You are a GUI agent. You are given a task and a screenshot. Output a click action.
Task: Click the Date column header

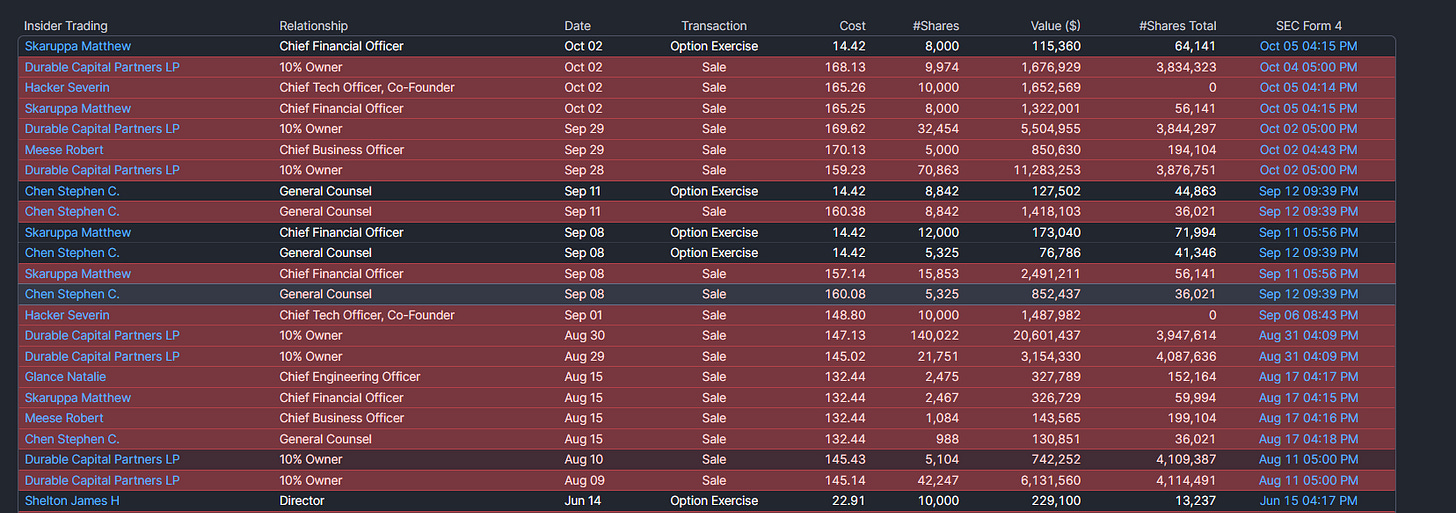point(578,26)
